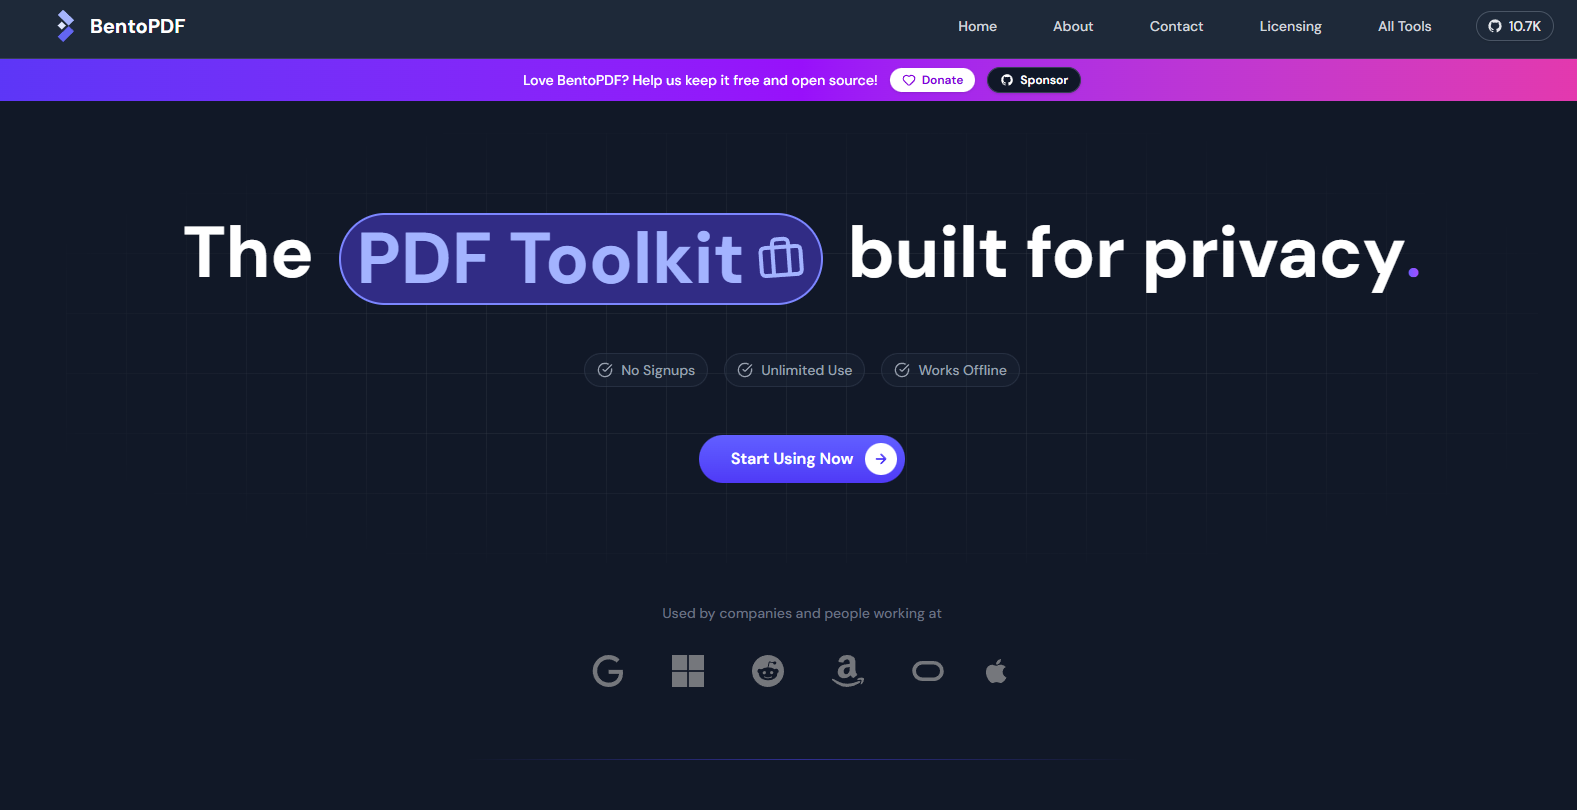Click the Sponsor button in the banner
The image size is (1577, 810).
coord(1034,80)
